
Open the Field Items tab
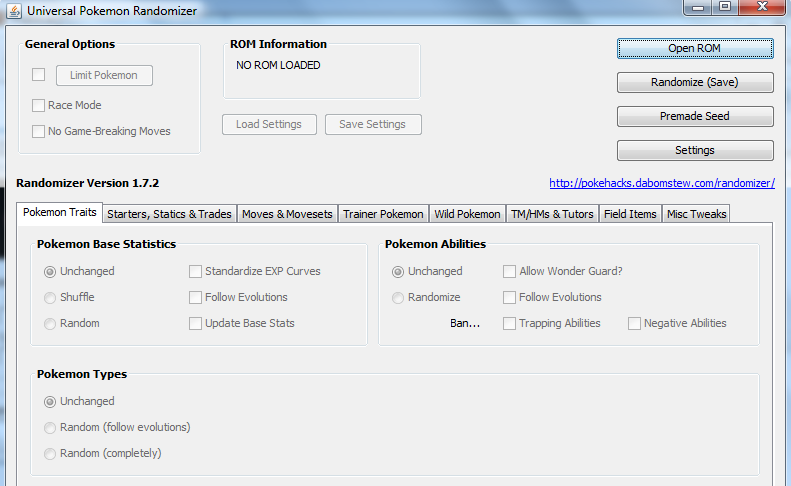click(630, 214)
